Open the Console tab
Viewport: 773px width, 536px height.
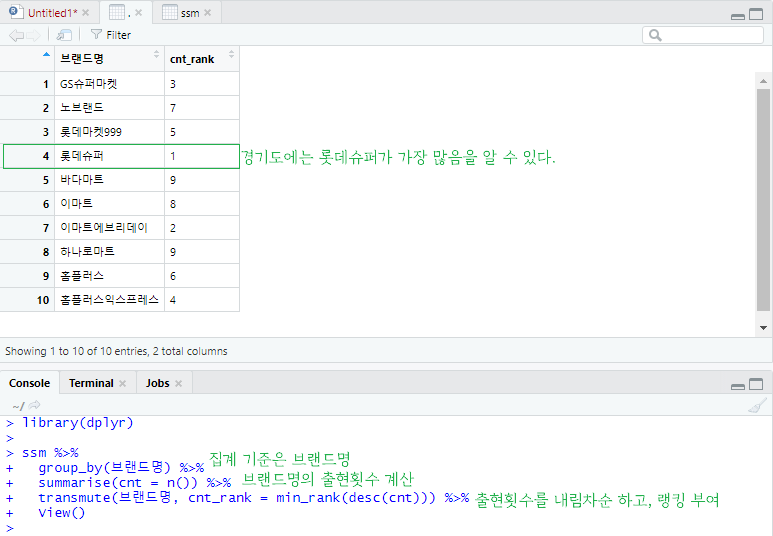tap(30, 383)
